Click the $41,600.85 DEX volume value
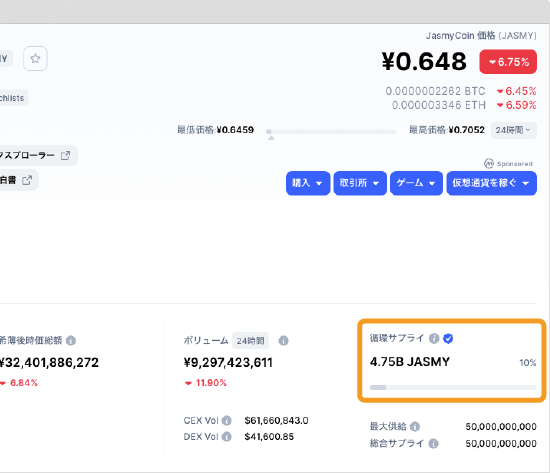Image resolution: width=550 pixels, height=473 pixels. coord(269,437)
